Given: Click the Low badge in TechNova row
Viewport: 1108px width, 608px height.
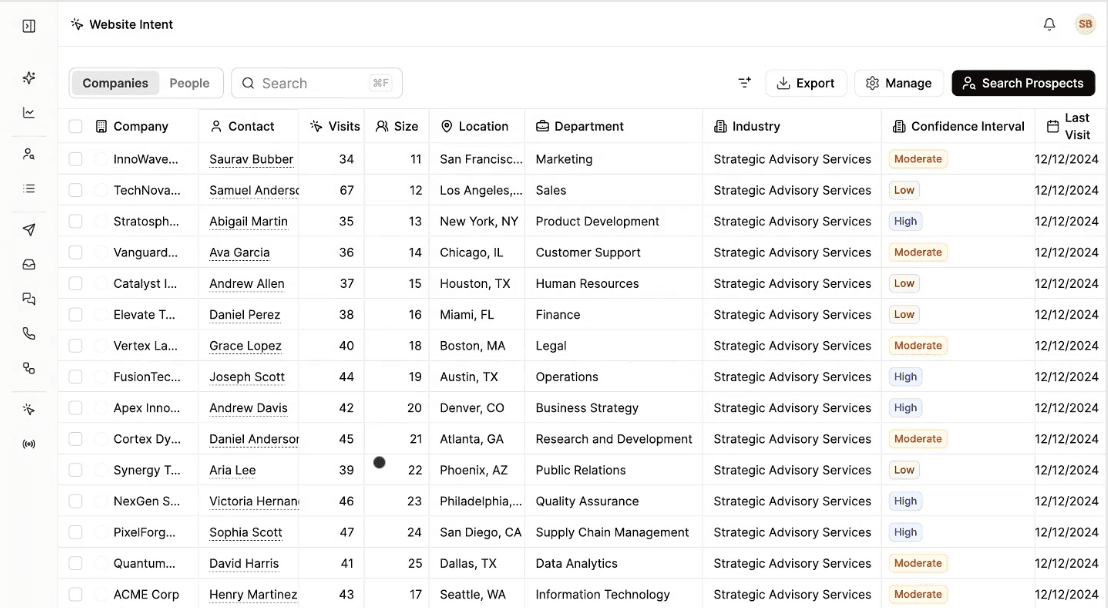Looking at the screenshot, I should (x=904, y=190).
